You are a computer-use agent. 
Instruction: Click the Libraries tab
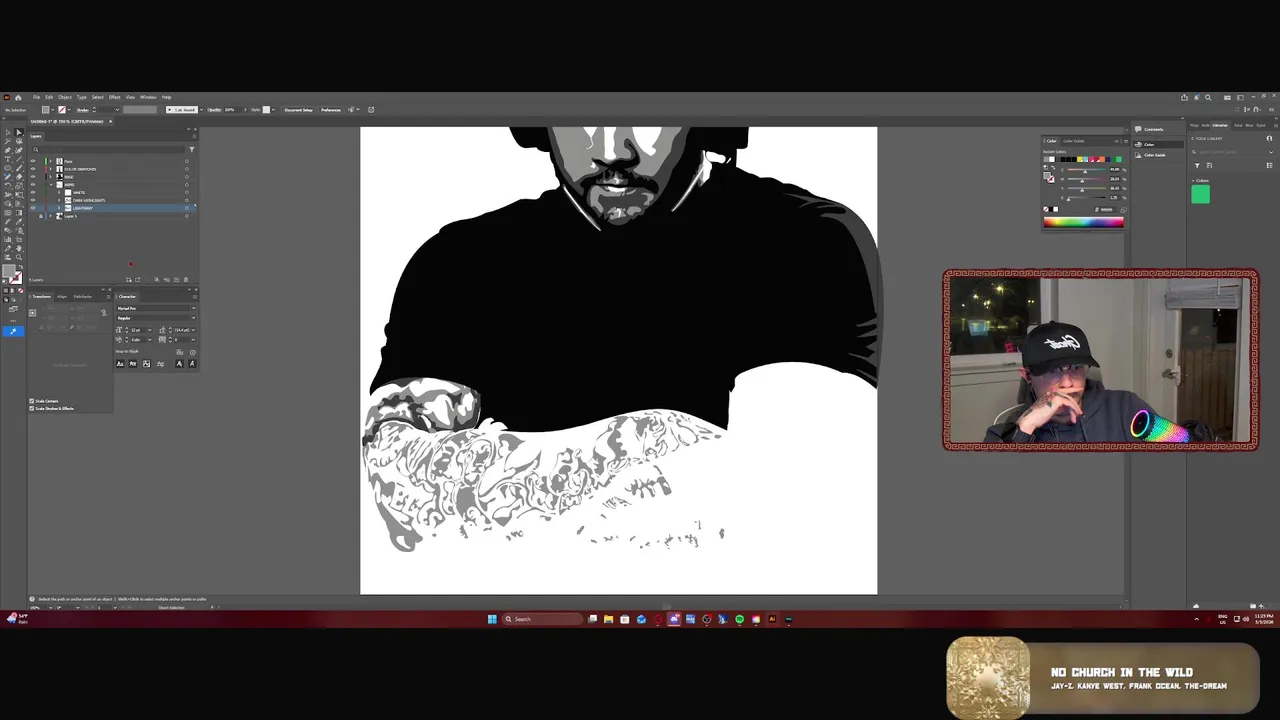click(1220, 125)
